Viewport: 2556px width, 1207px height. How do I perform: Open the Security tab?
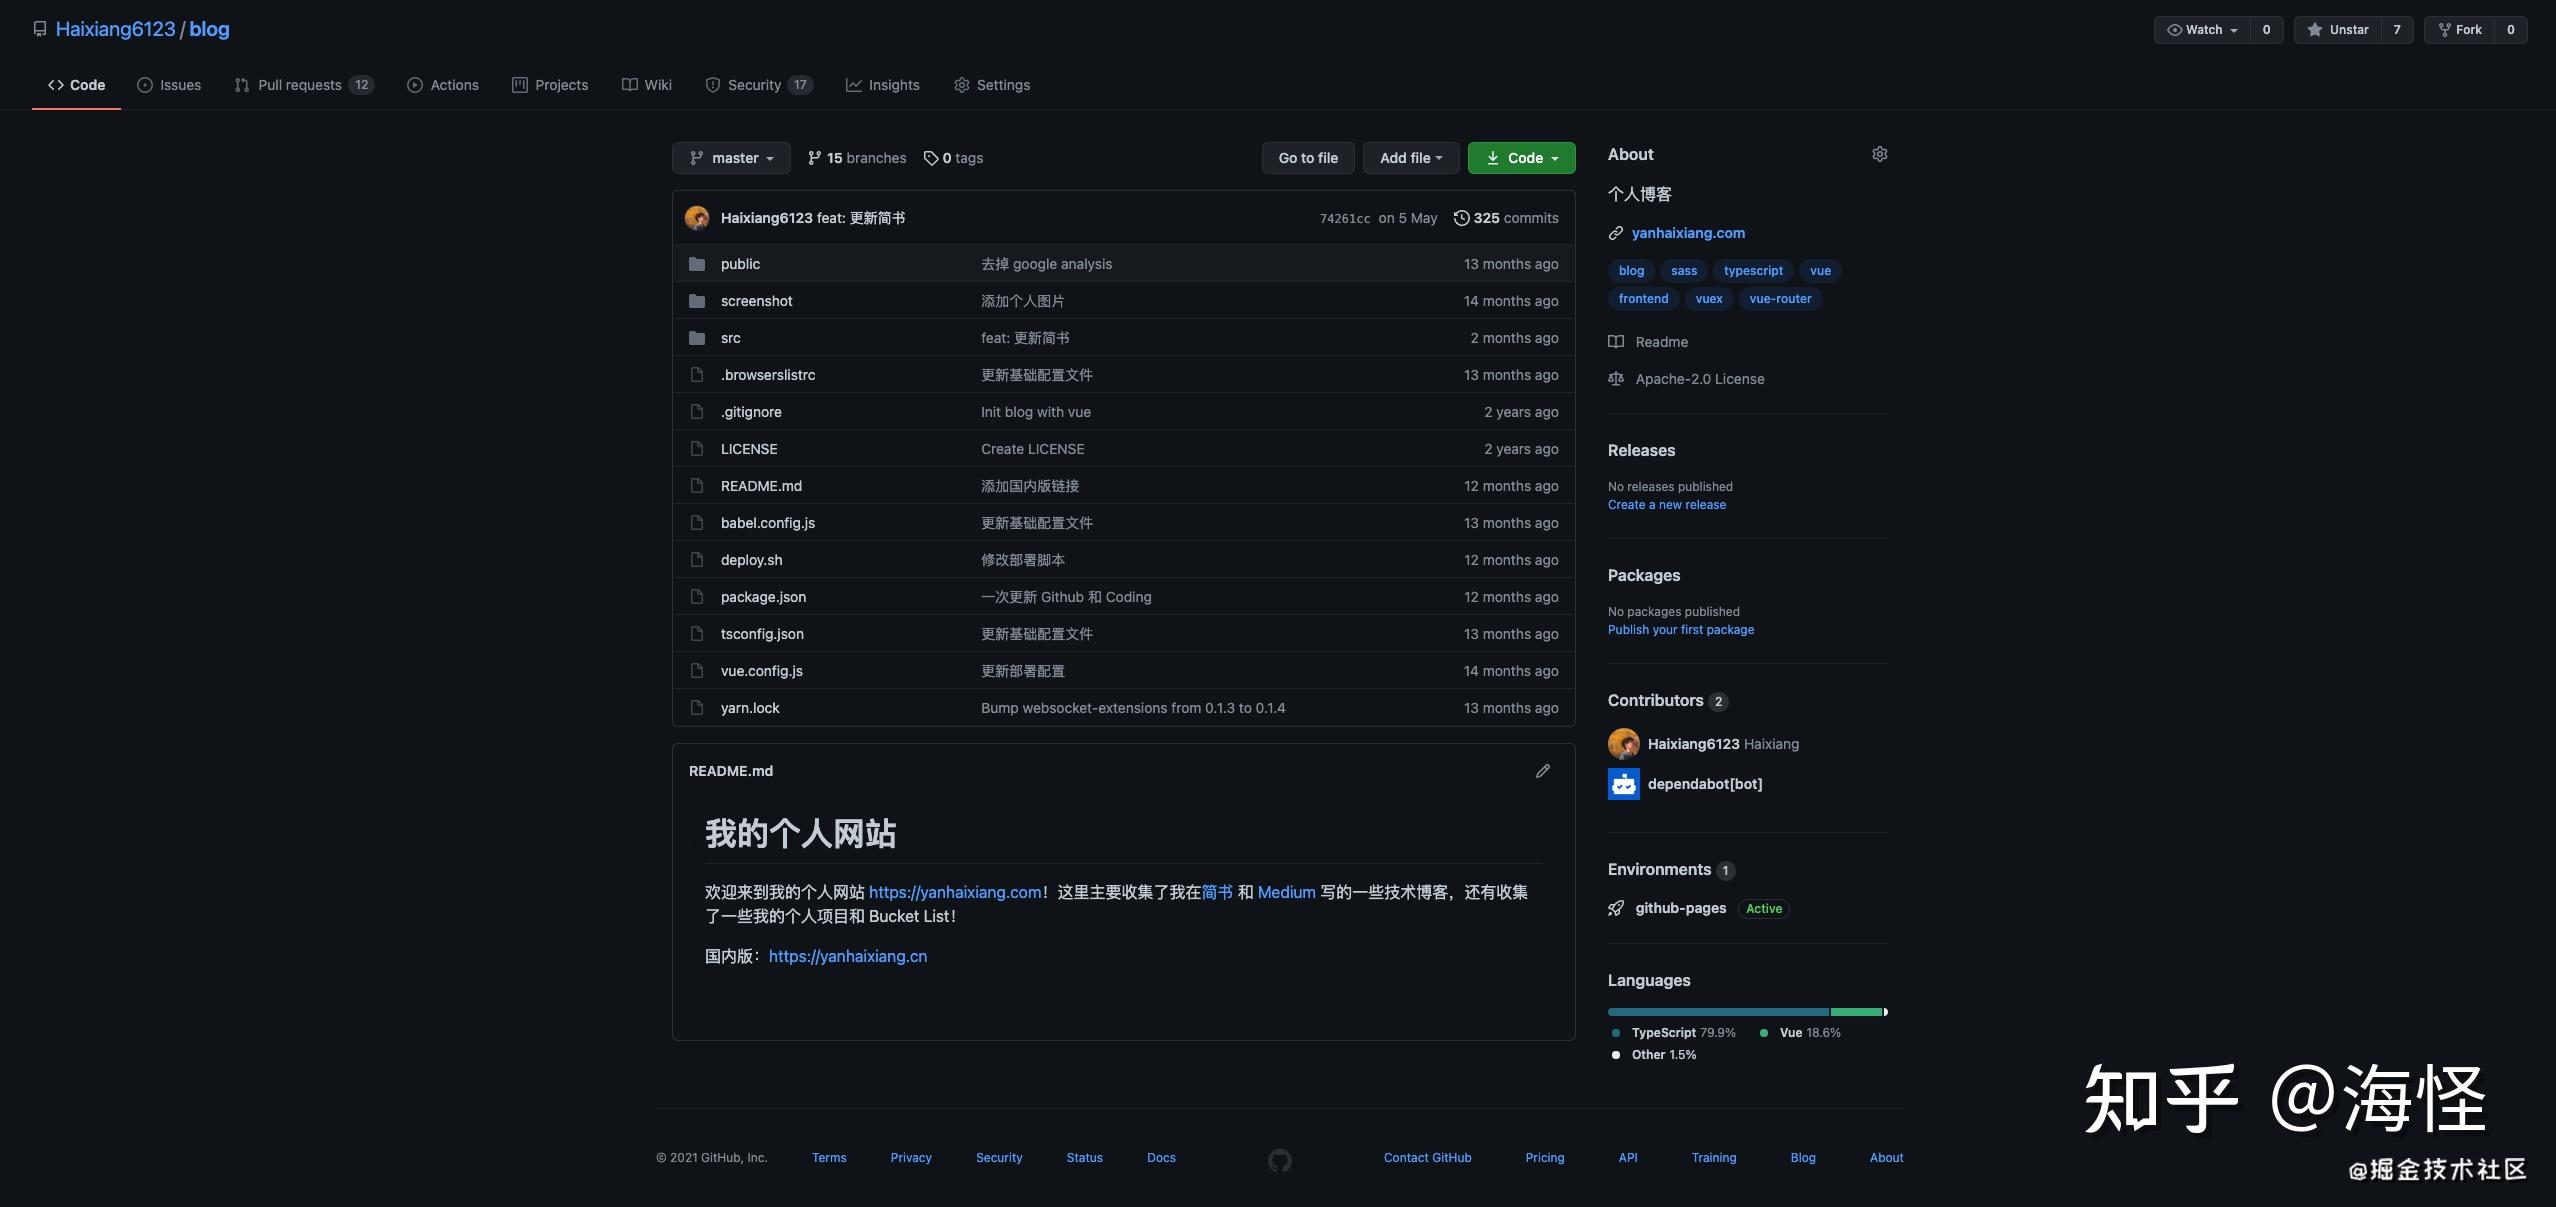click(x=757, y=85)
